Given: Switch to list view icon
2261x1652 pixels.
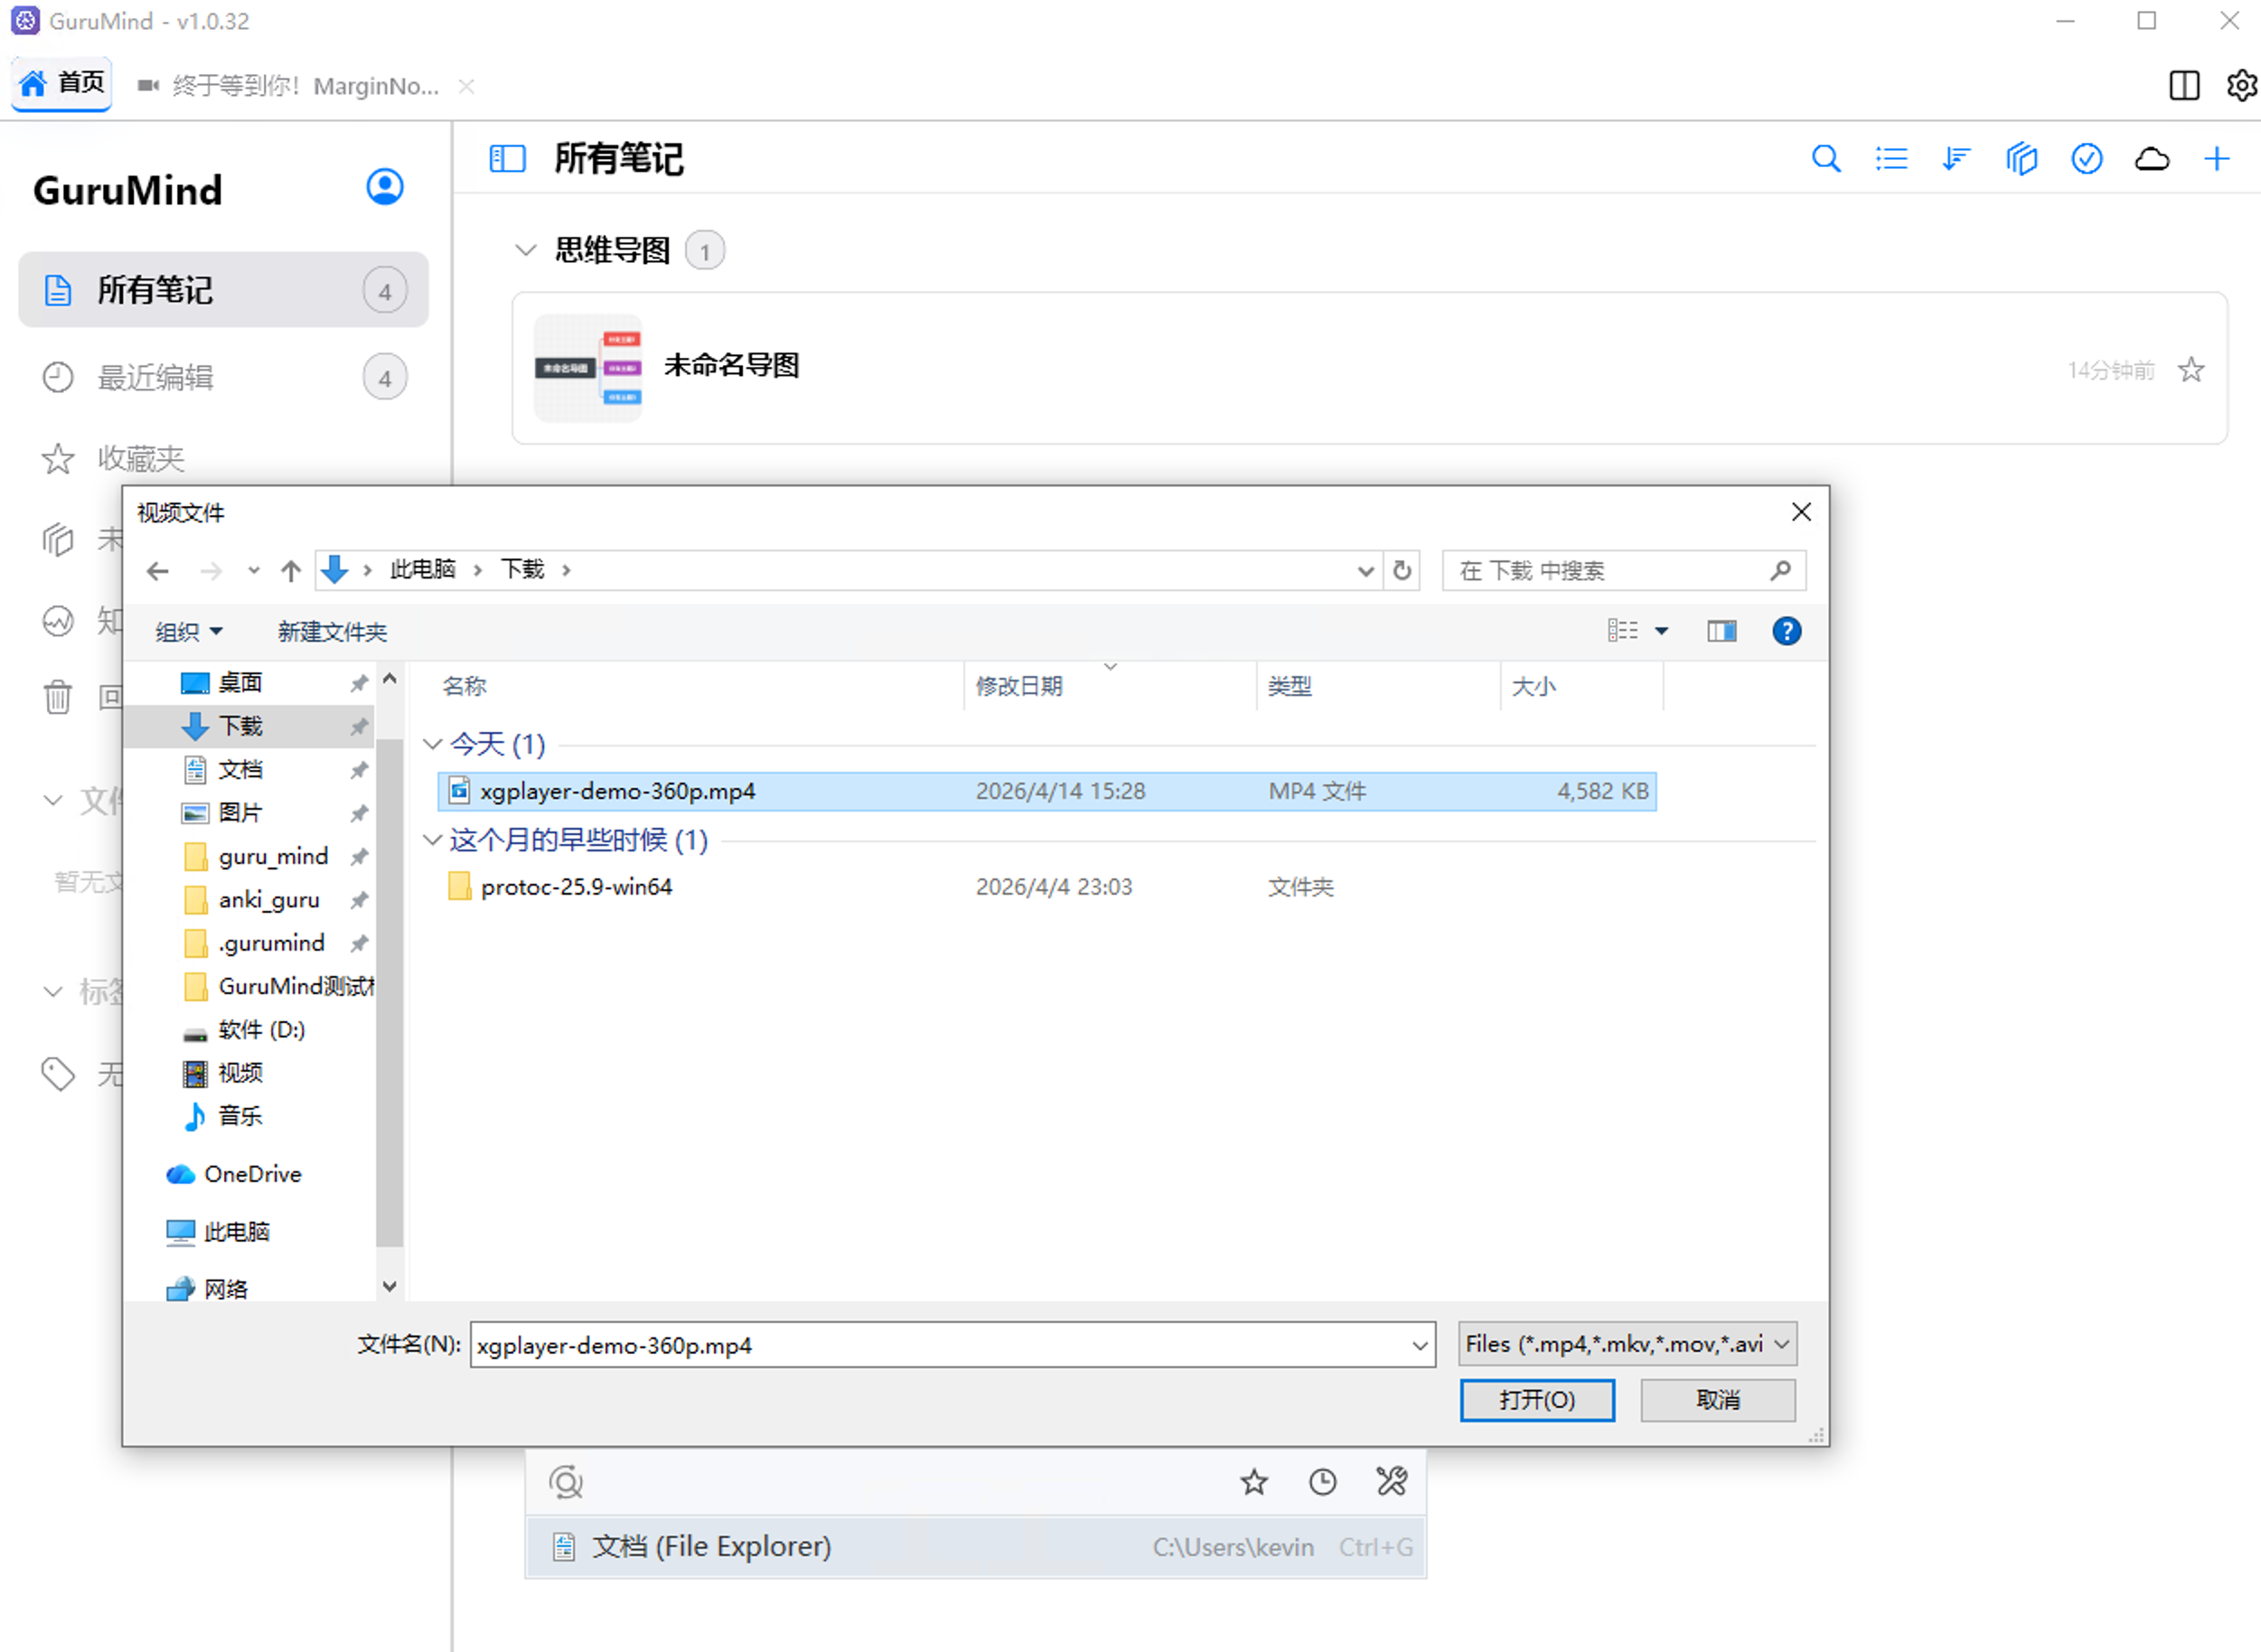Looking at the screenshot, I should click(1891, 158).
